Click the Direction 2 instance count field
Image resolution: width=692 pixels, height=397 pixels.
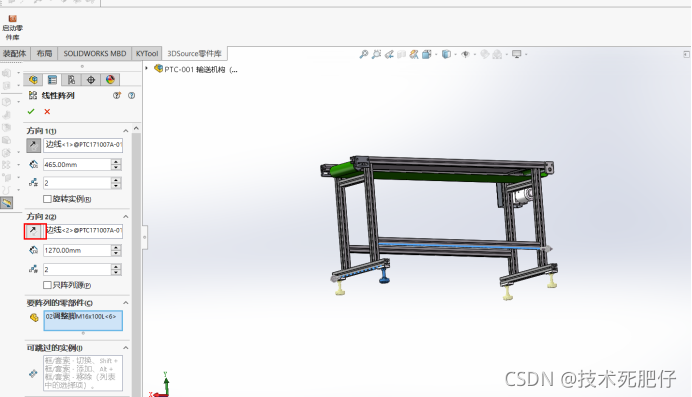tap(77, 269)
